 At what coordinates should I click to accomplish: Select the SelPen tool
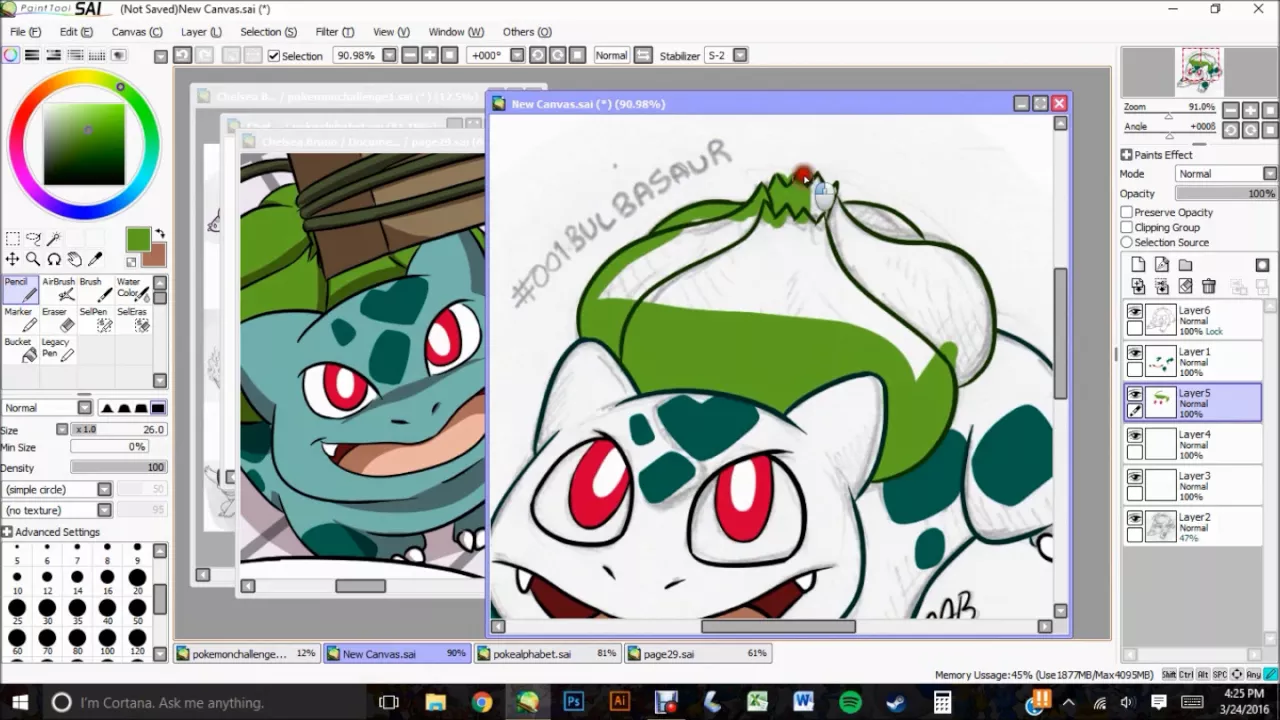pyautogui.click(x=95, y=319)
